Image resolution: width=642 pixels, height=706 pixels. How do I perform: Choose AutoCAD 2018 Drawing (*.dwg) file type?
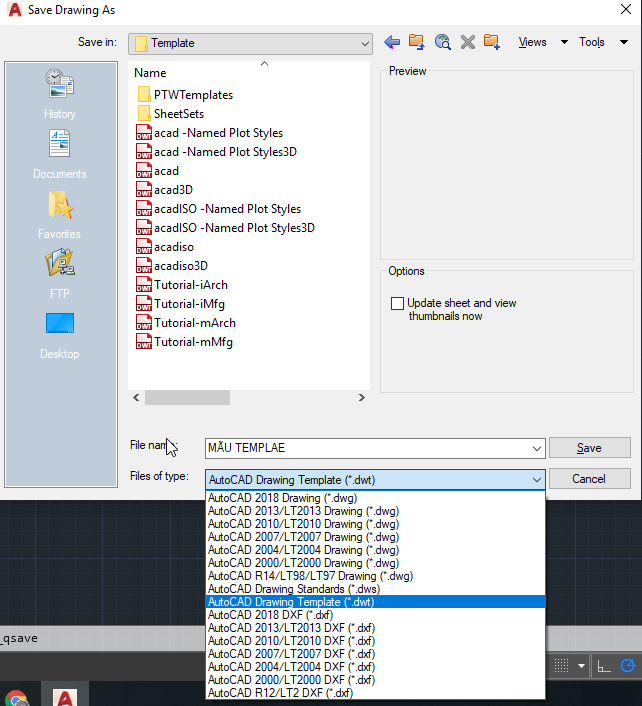(375, 498)
